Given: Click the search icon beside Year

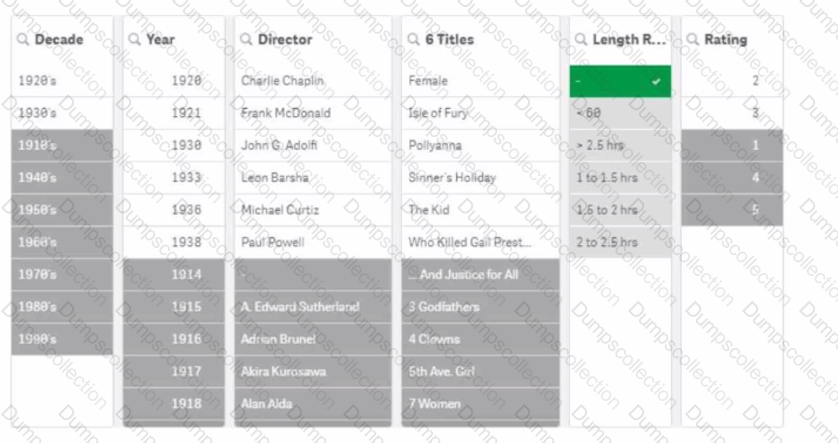Looking at the screenshot, I should pos(134,40).
